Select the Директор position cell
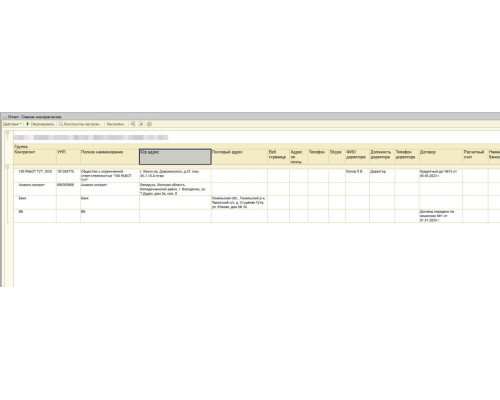This screenshot has height=400, width=500. click(x=382, y=175)
